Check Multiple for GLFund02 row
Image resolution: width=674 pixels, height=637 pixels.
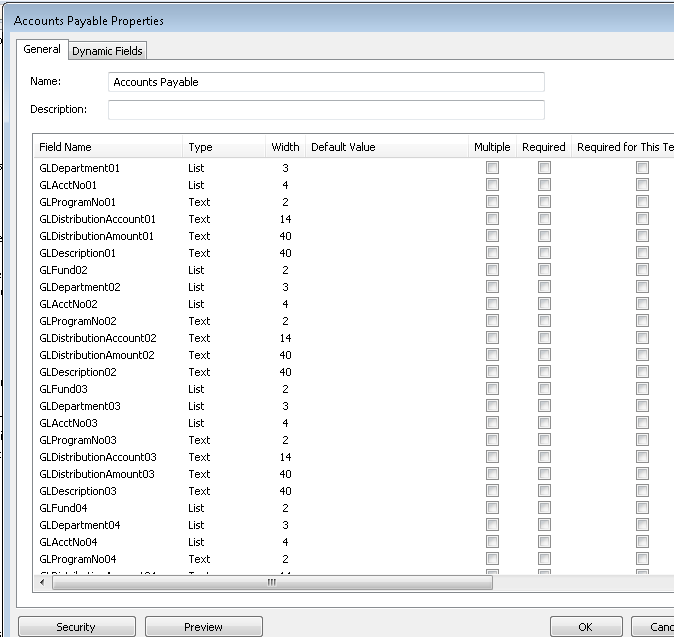click(x=492, y=271)
